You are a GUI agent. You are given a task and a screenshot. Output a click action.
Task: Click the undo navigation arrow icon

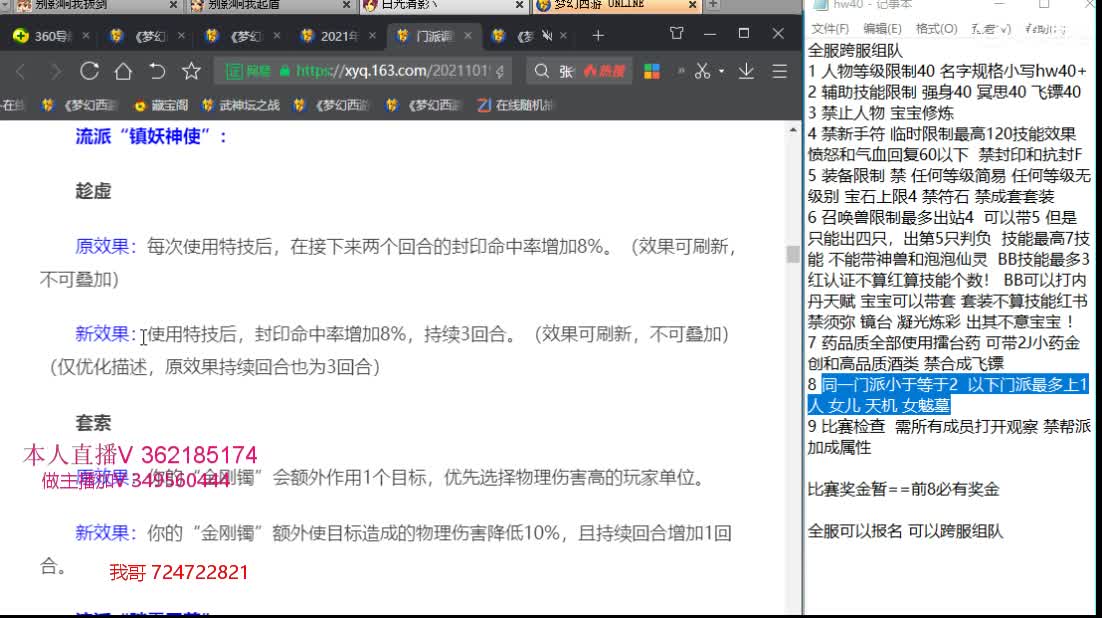coord(157,71)
